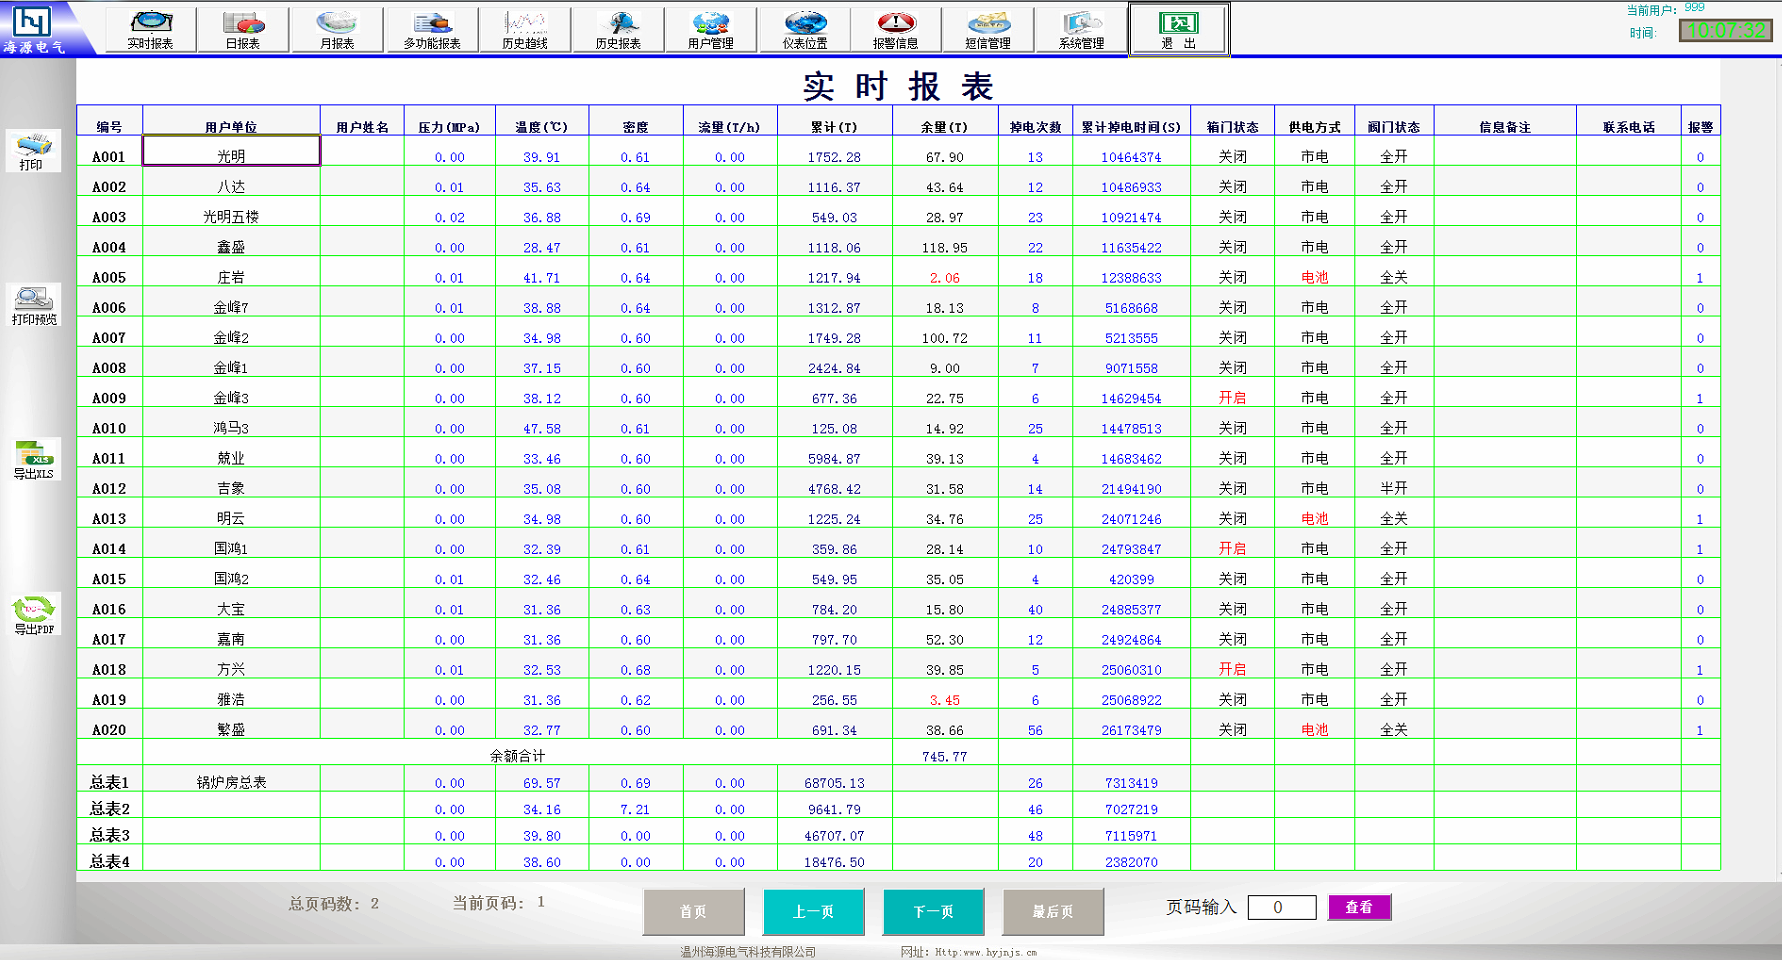Image resolution: width=1782 pixels, height=960 pixels.
Task: Open the 多功能报表 icon
Action: click(431, 29)
